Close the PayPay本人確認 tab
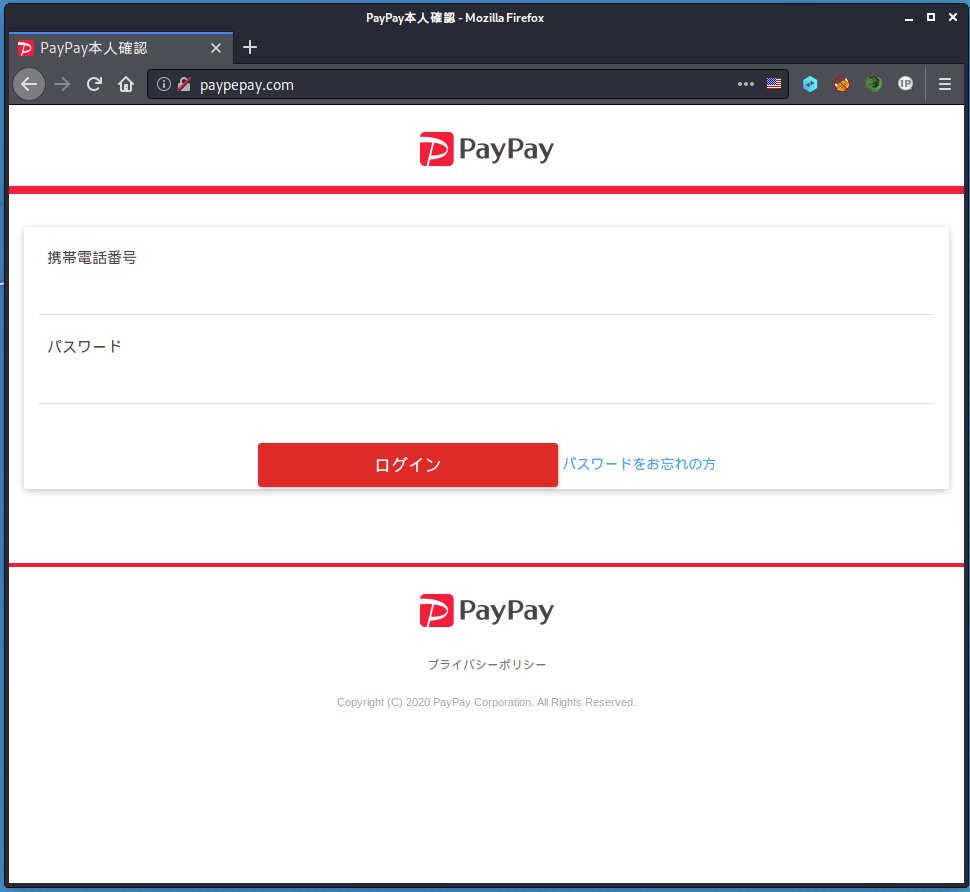 coord(216,48)
